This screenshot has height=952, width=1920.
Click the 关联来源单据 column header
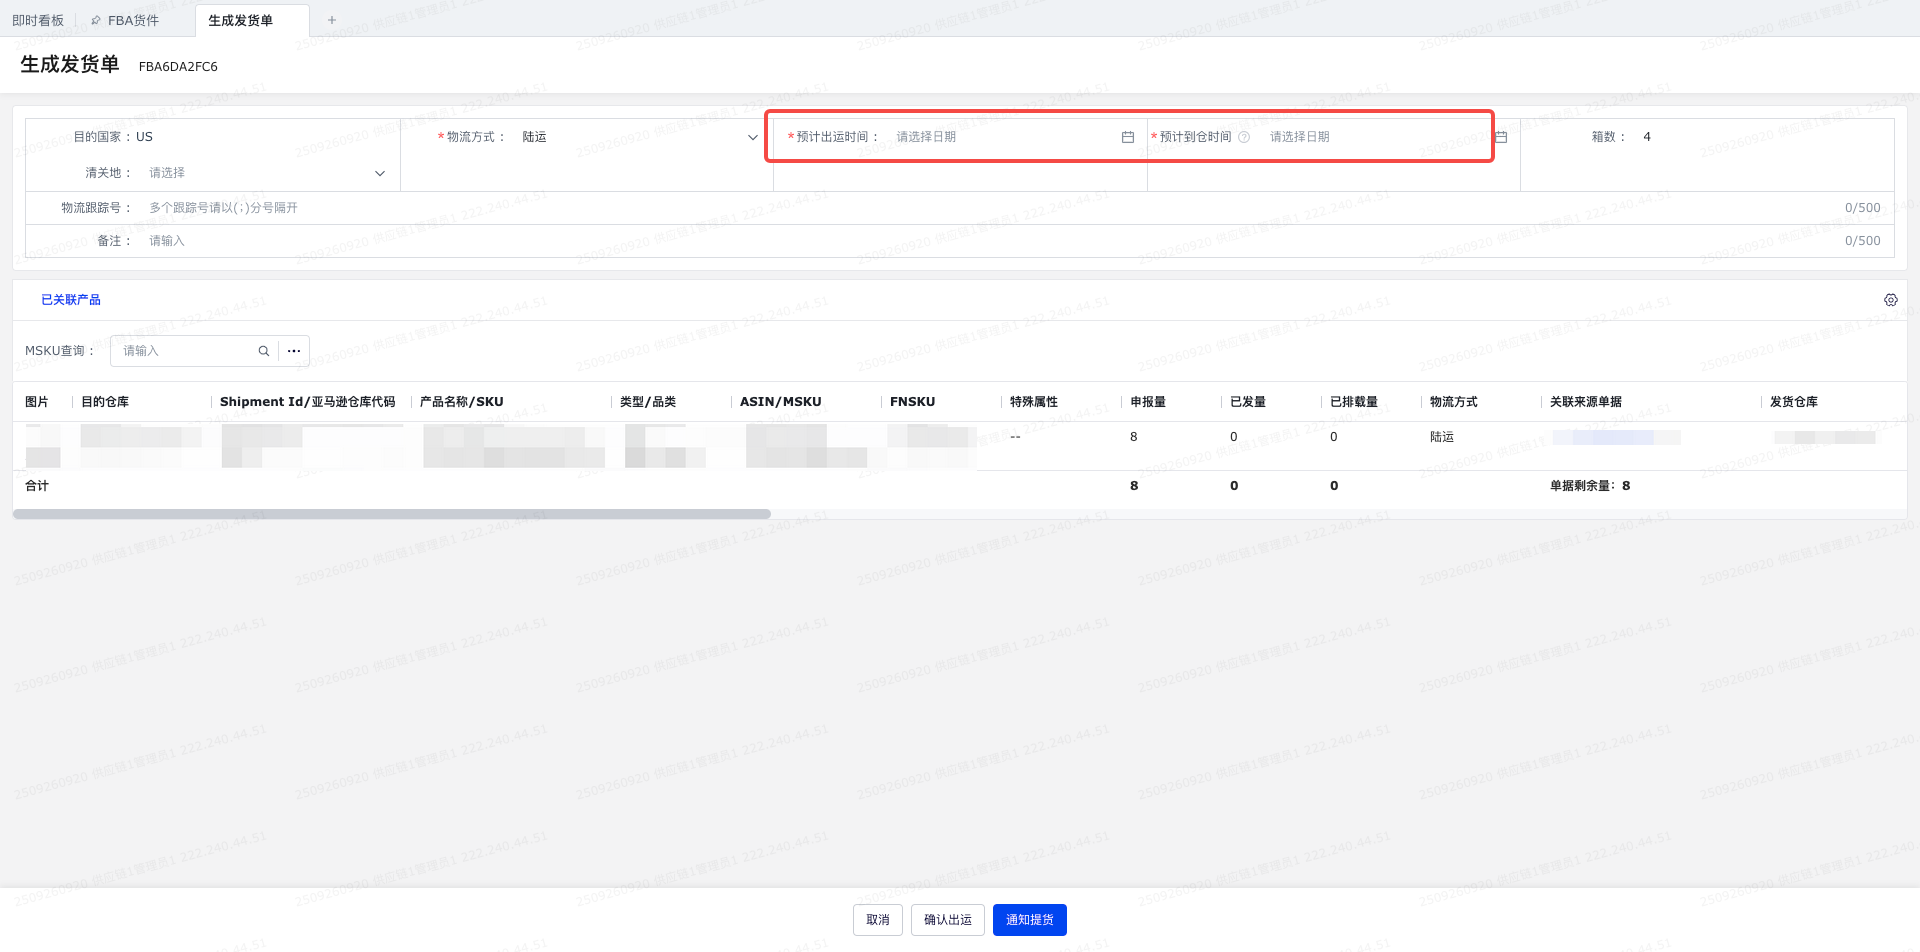tap(1586, 402)
